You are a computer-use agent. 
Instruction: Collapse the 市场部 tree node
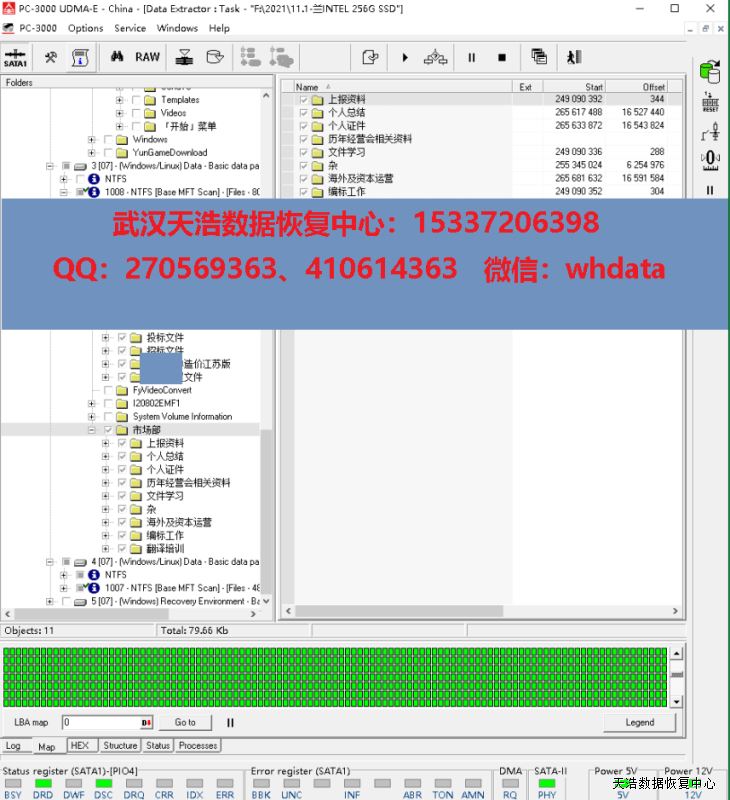[92, 430]
